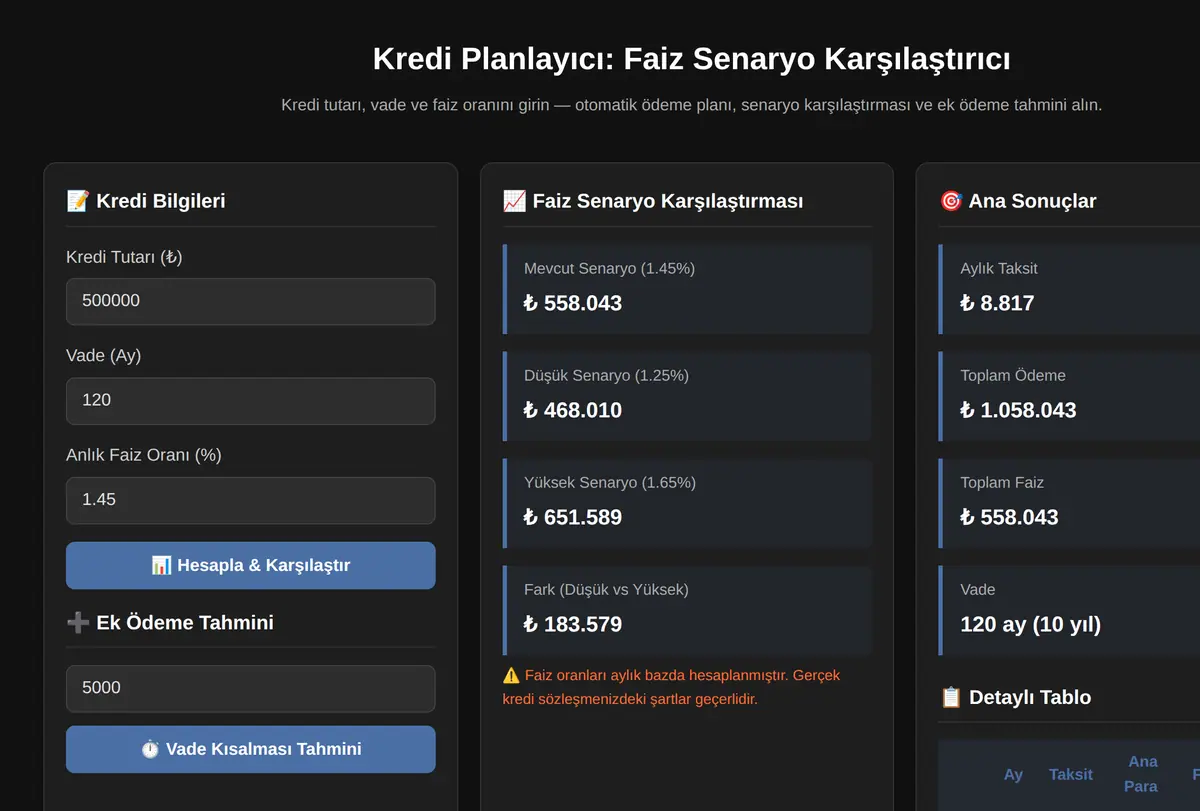The height and width of the screenshot is (811, 1200).
Task: Click the memo emoji beside Kredi Bilgileri
Action: tap(77, 201)
